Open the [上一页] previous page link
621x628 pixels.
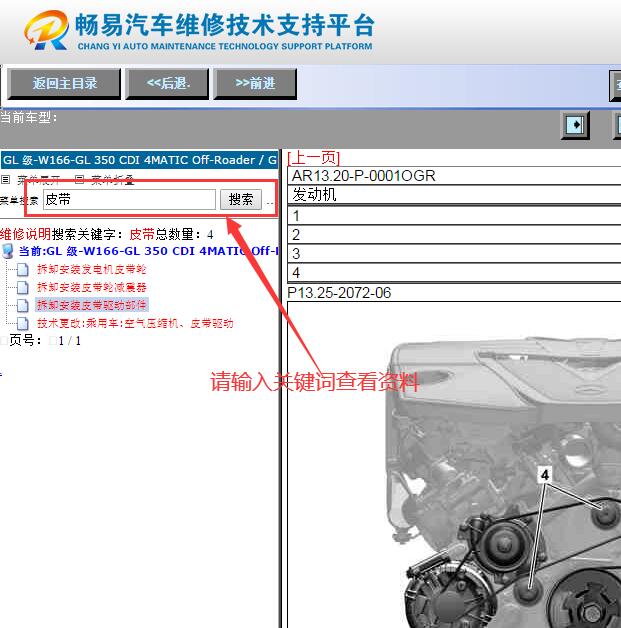314,157
